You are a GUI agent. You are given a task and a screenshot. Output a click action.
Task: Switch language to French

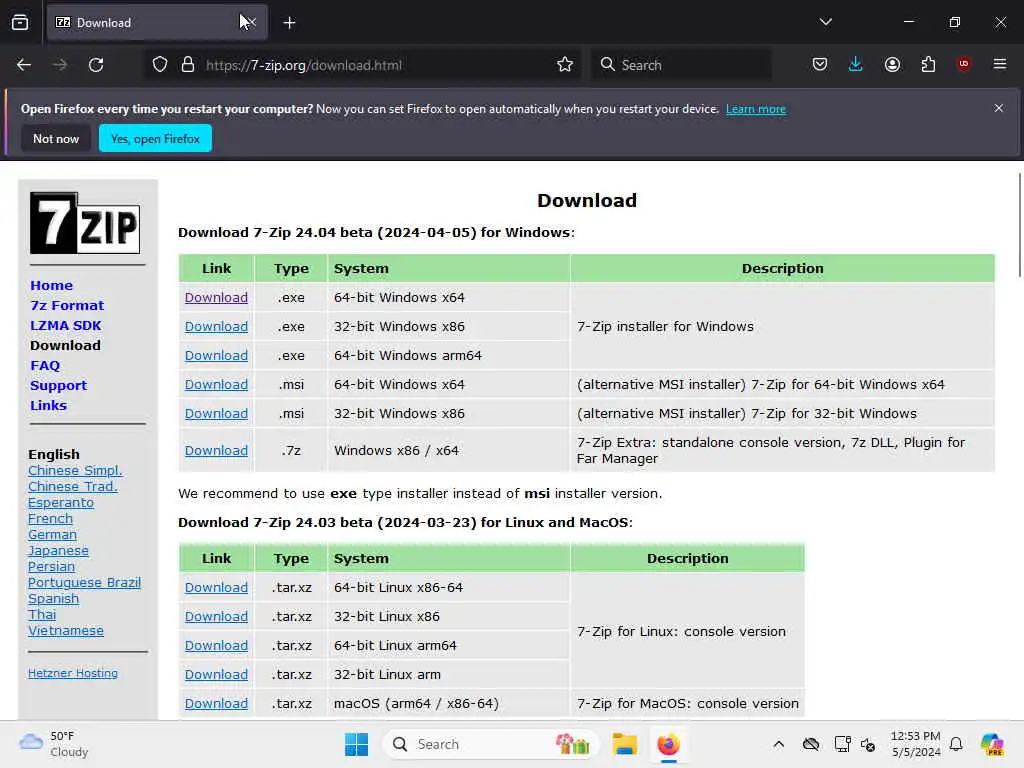(x=50, y=519)
